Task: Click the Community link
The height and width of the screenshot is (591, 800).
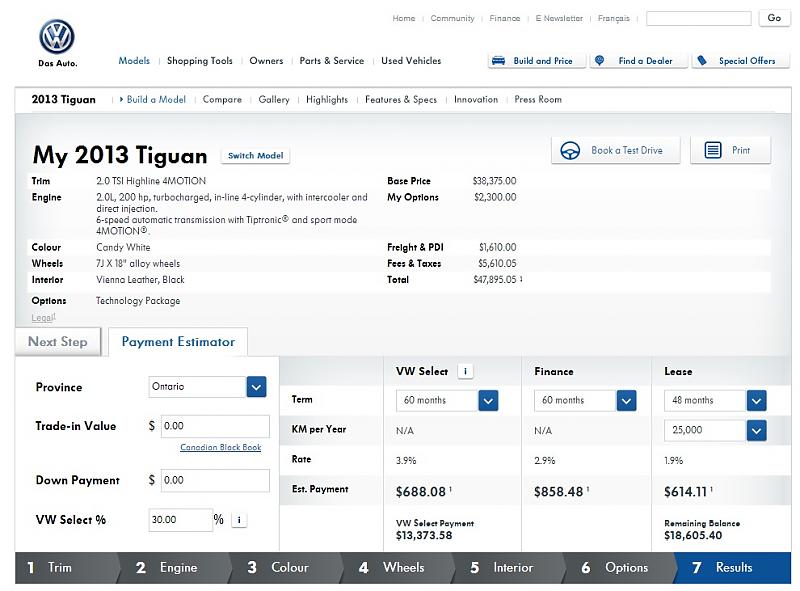Action: pos(452,18)
